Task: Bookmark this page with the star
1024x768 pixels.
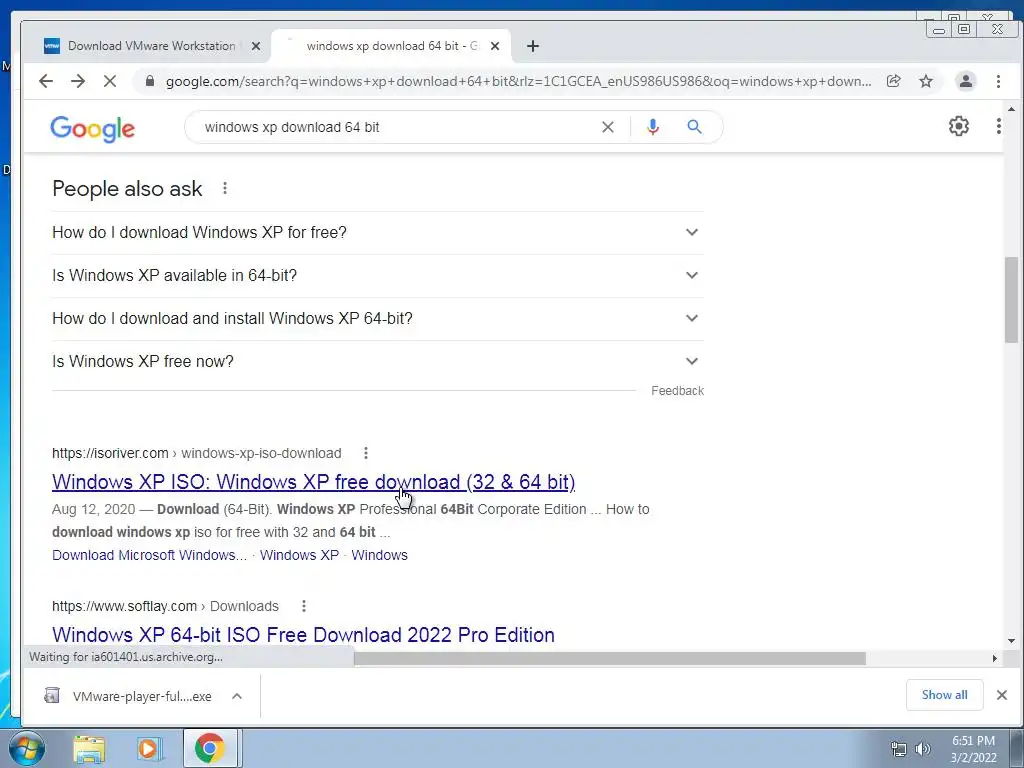Action: point(926,81)
